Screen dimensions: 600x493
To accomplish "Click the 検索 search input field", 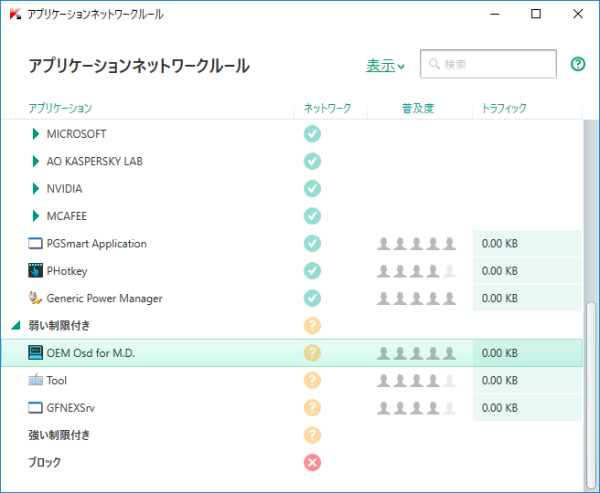I will tap(488, 64).
